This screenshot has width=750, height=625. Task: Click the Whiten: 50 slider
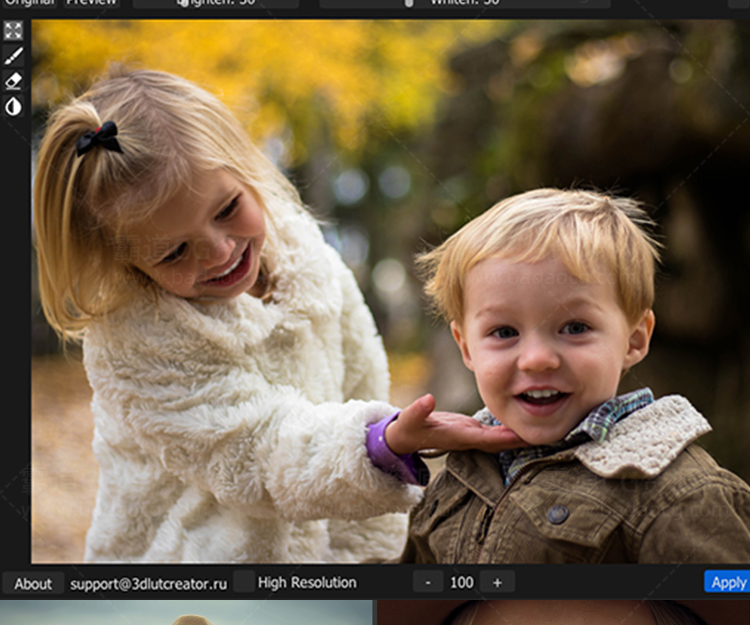(x=465, y=3)
